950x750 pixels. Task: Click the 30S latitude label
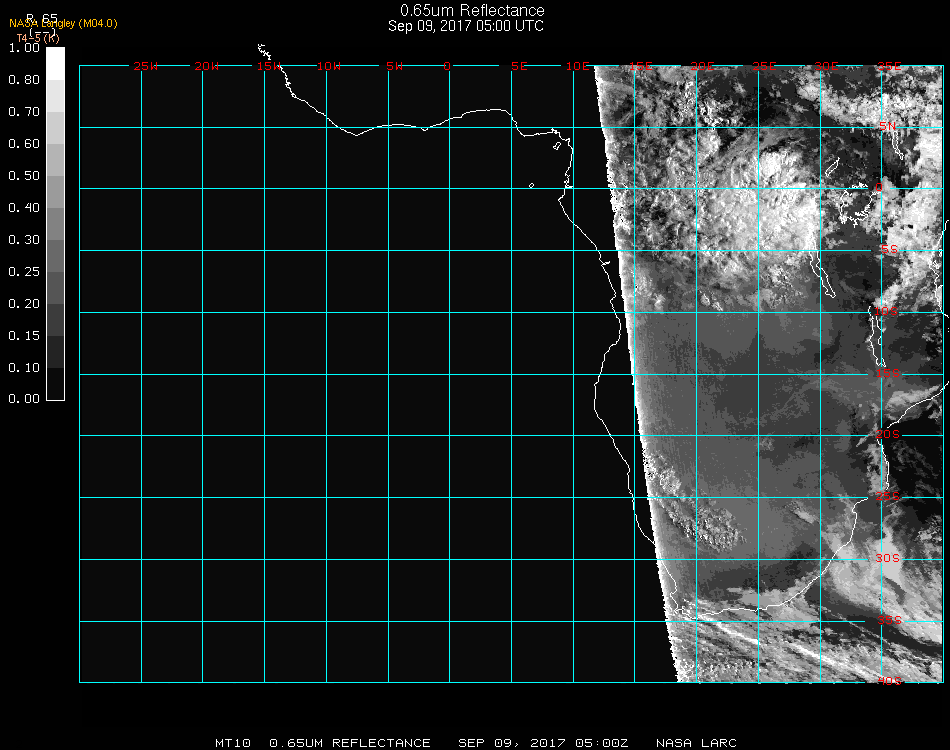(888, 558)
